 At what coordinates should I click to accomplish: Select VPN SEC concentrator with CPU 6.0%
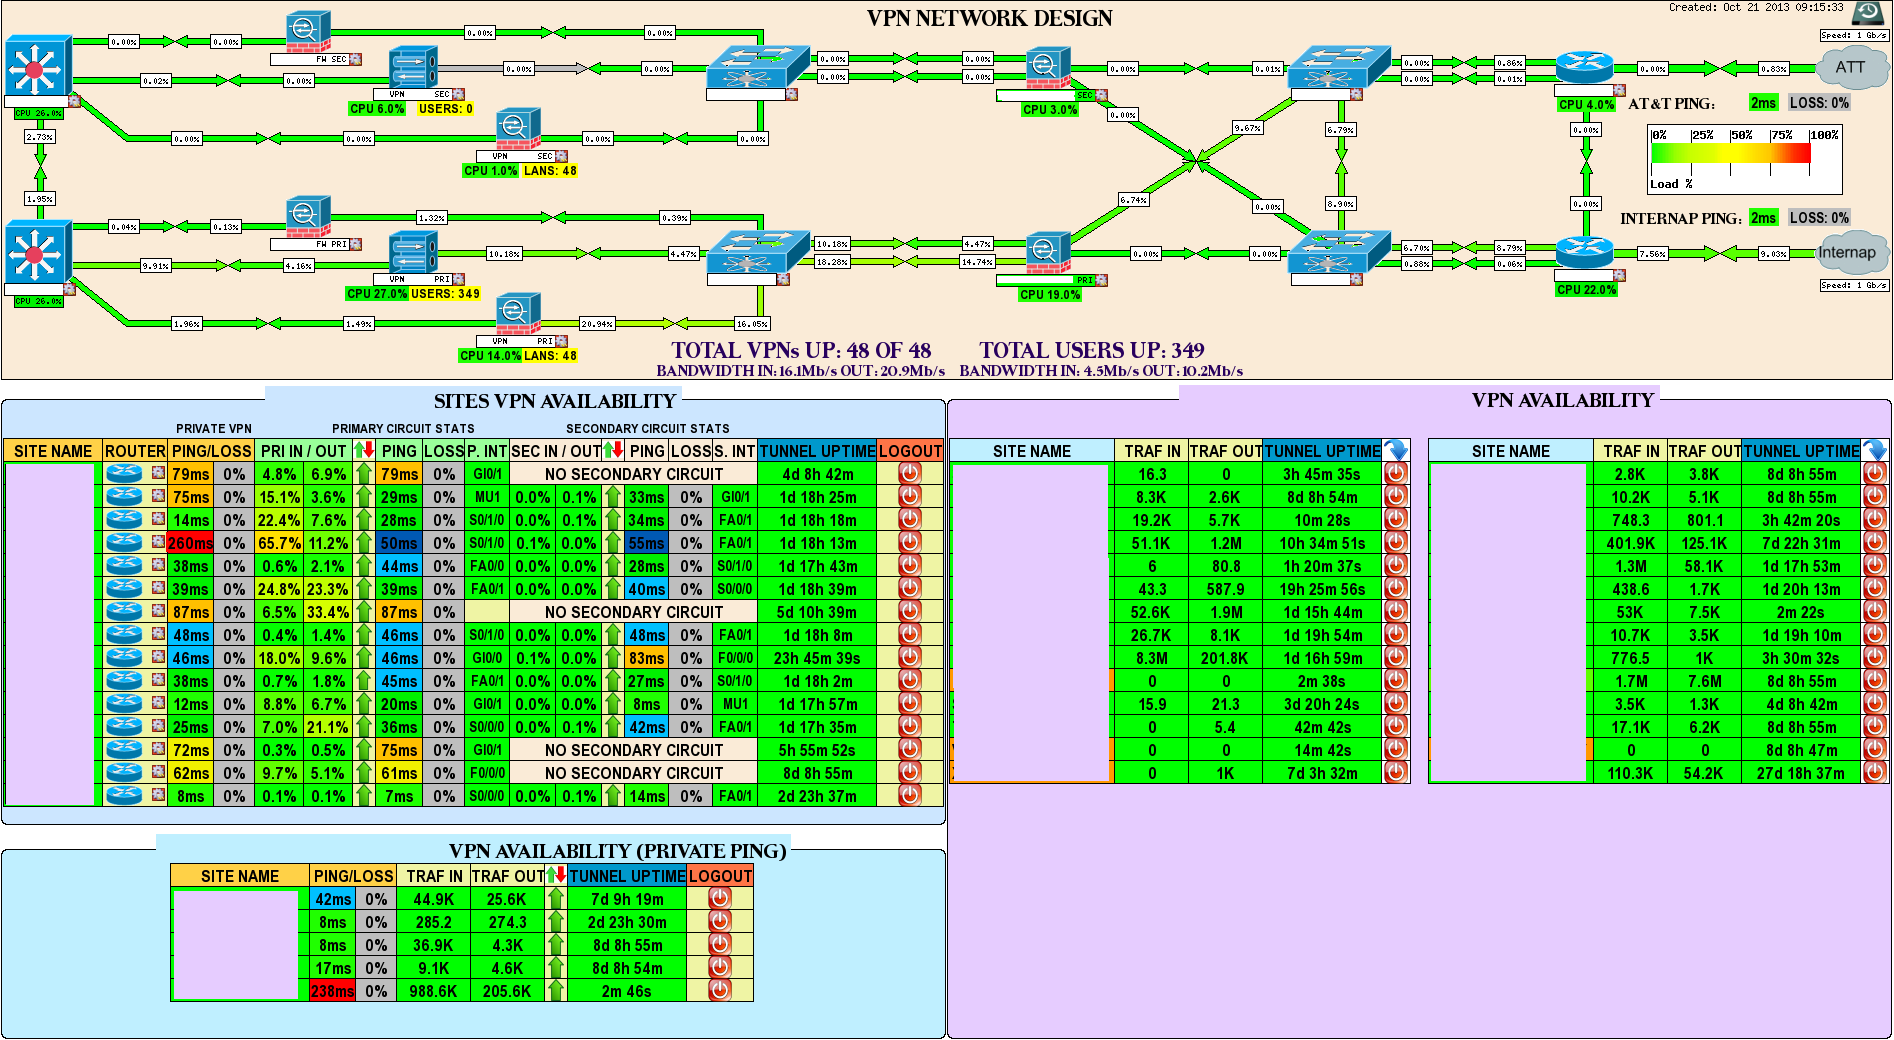pos(413,67)
